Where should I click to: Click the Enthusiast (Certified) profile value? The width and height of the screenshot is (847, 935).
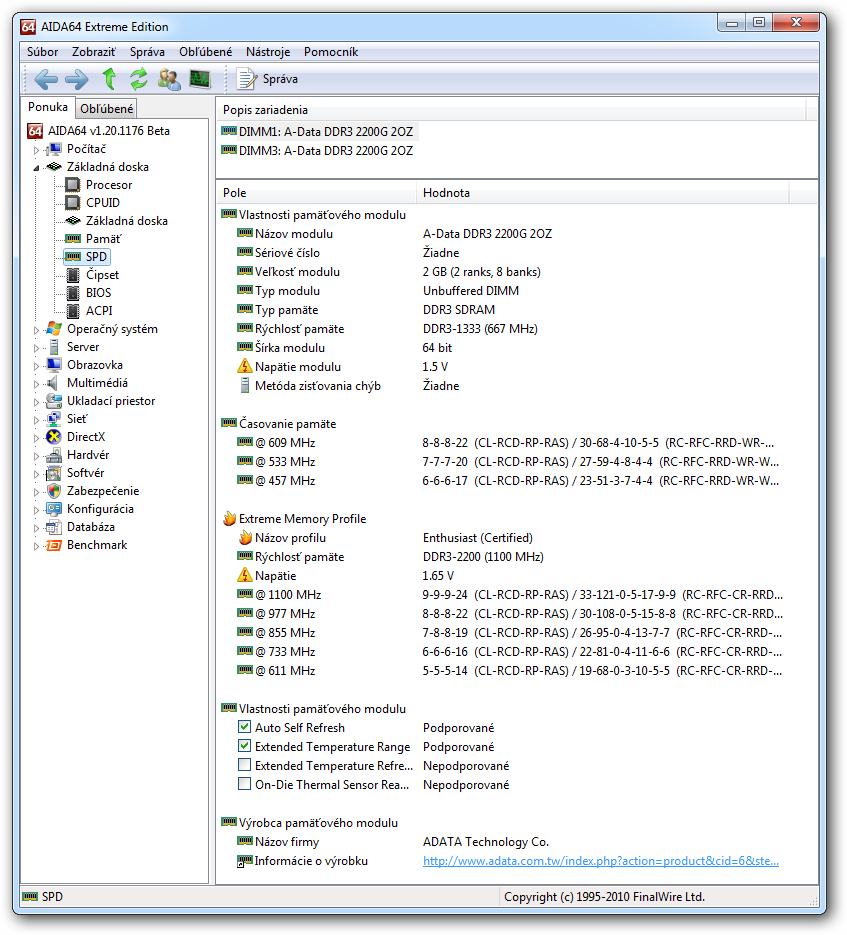coord(478,537)
